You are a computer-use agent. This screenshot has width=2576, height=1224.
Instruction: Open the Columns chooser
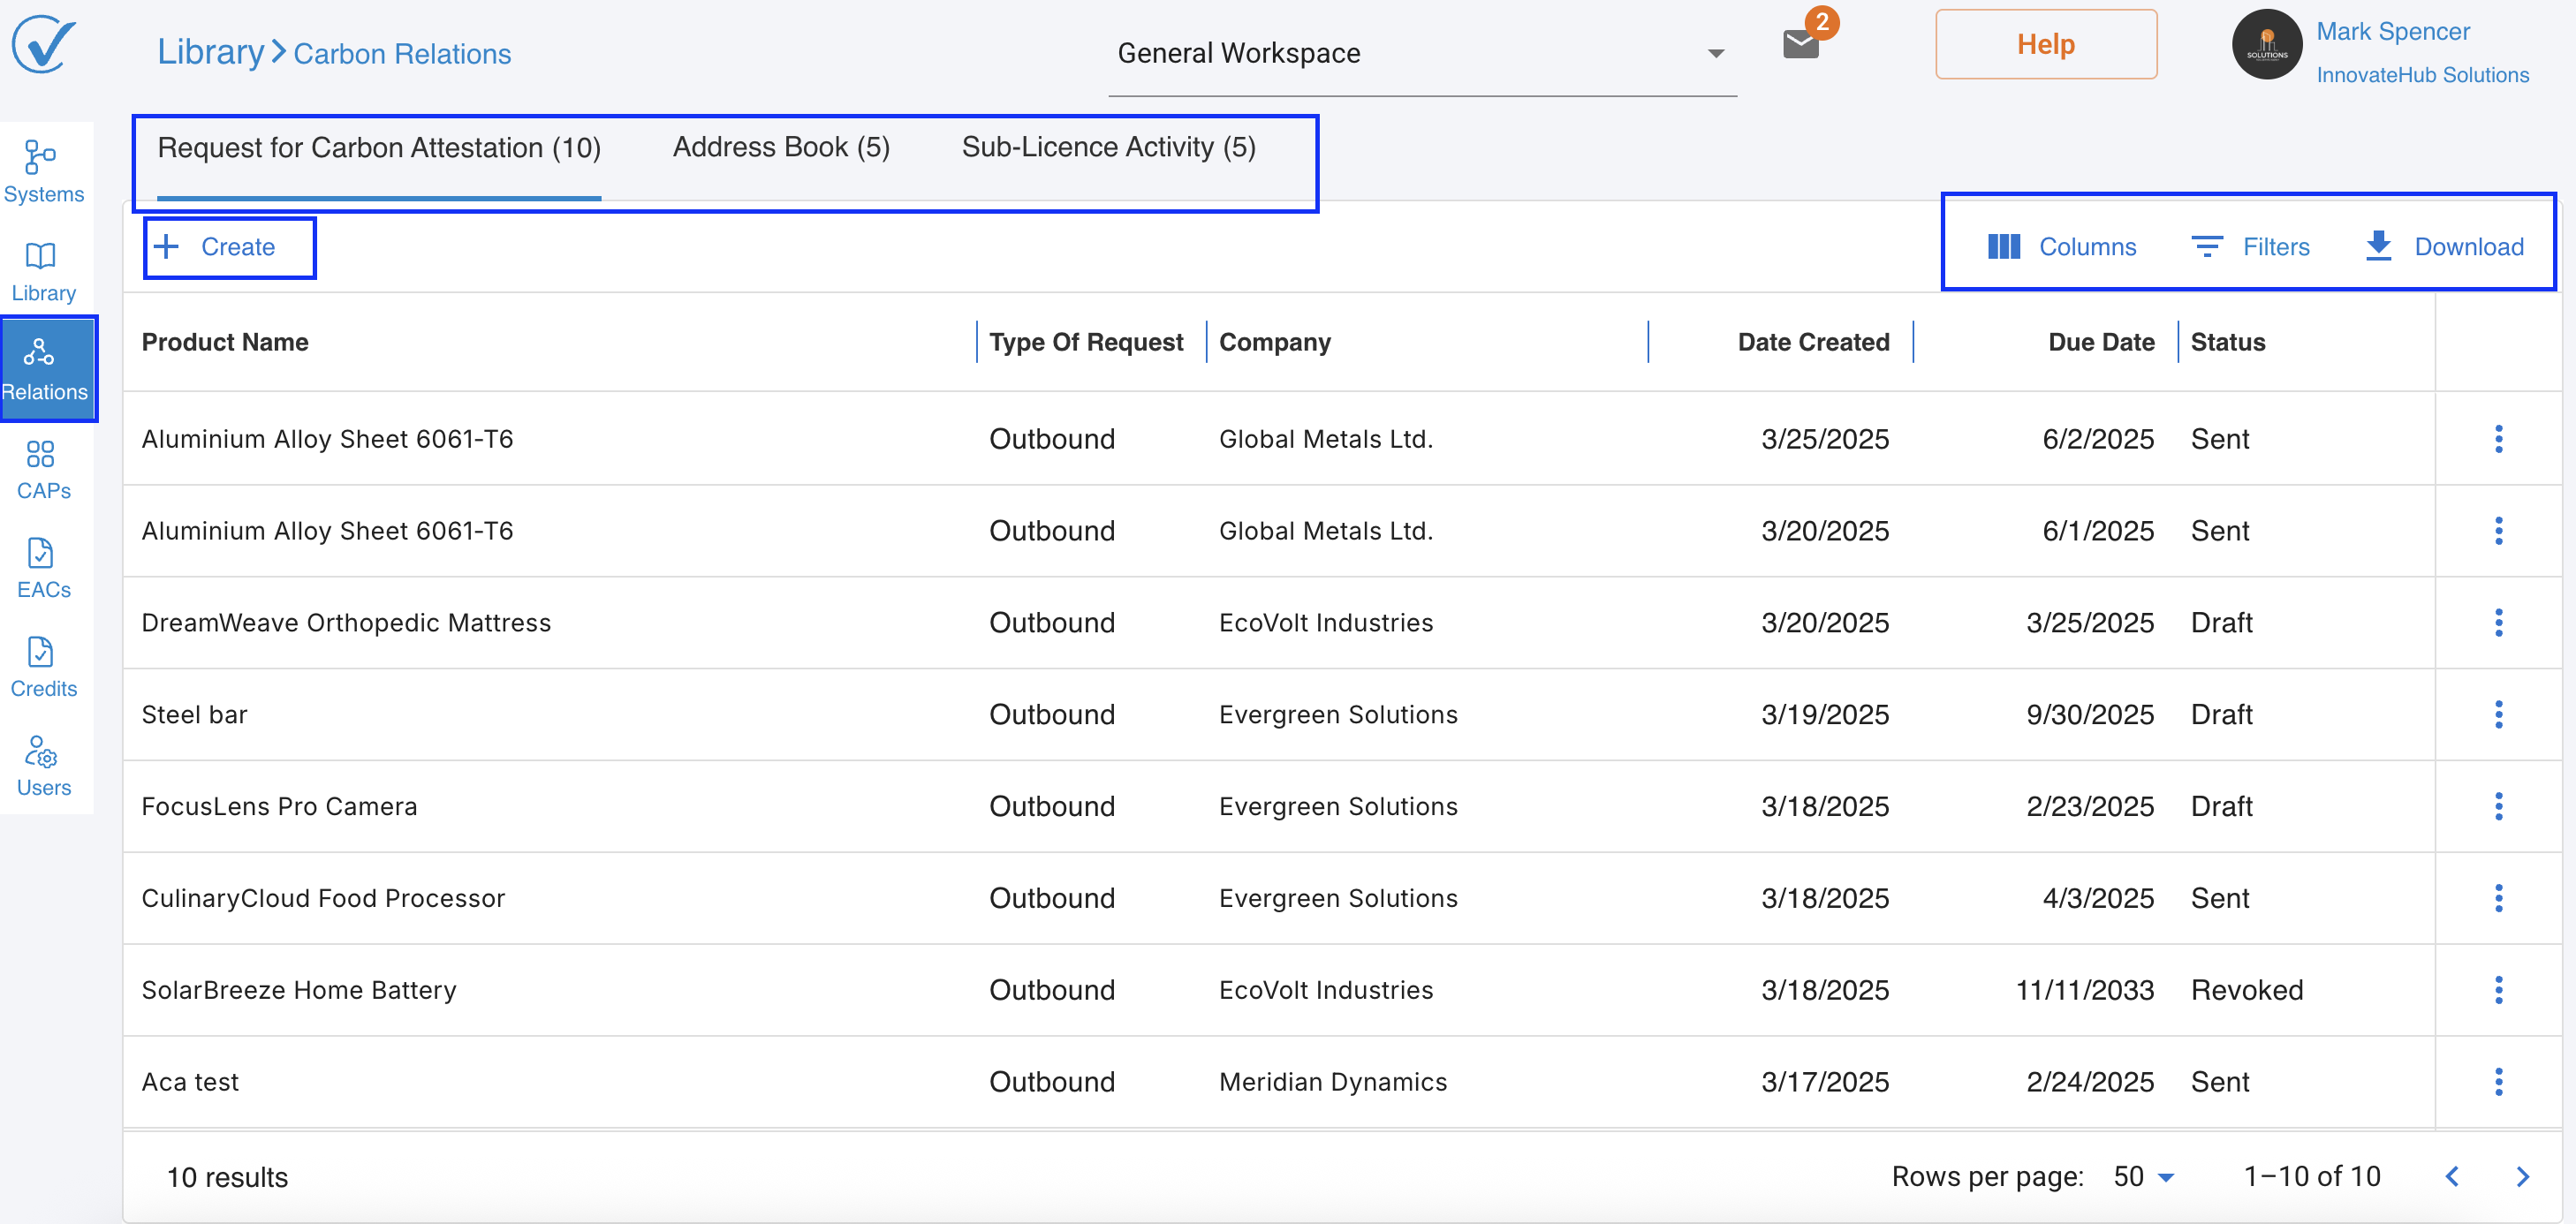[2061, 247]
